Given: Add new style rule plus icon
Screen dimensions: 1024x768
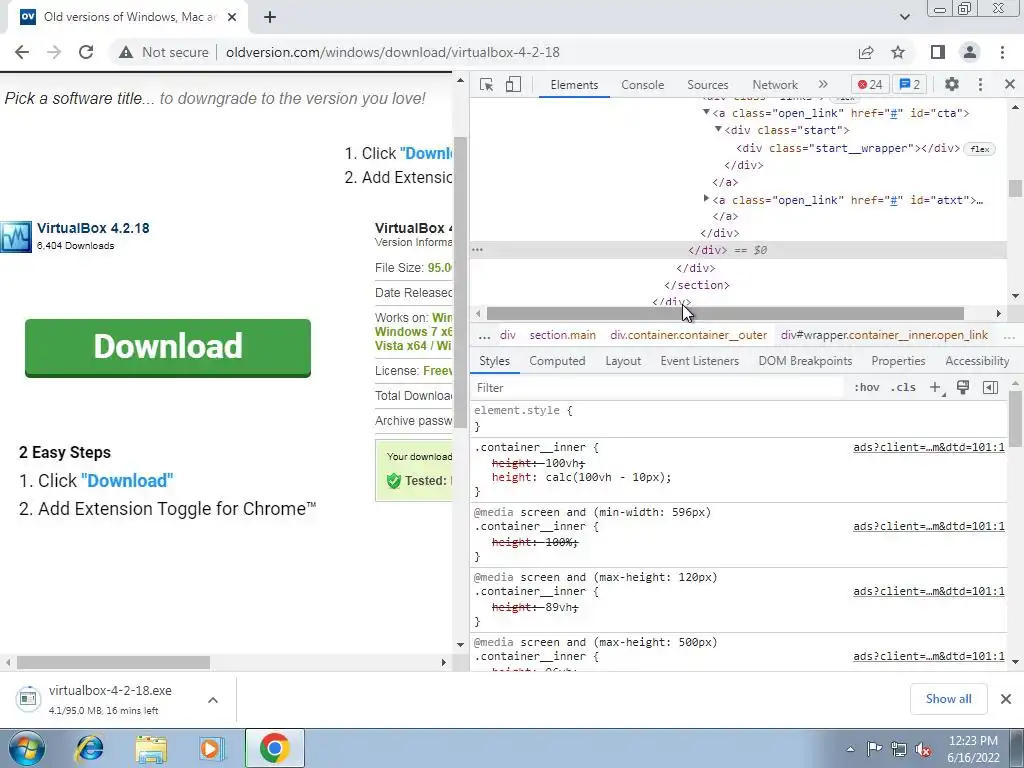Looking at the screenshot, I should tap(936, 388).
